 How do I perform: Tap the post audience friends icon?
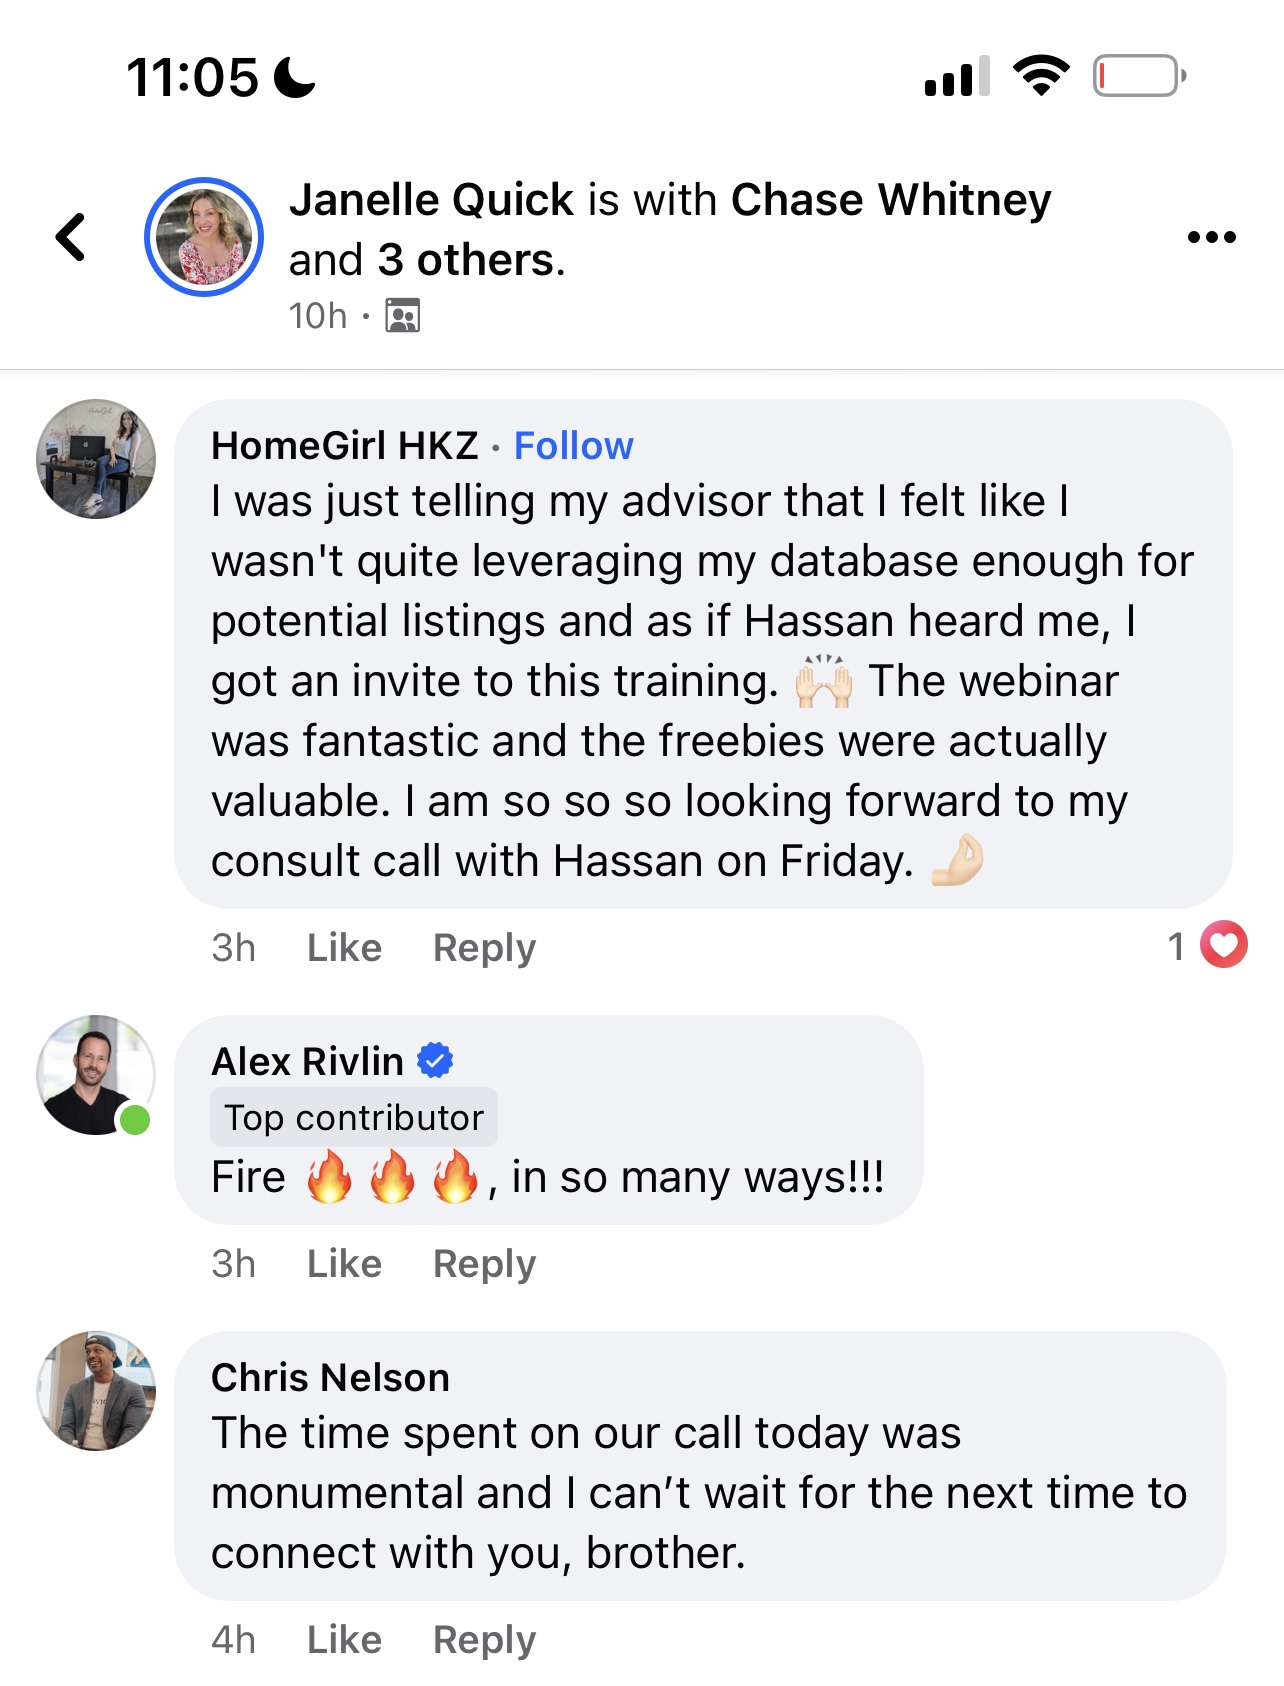click(x=402, y=316)
